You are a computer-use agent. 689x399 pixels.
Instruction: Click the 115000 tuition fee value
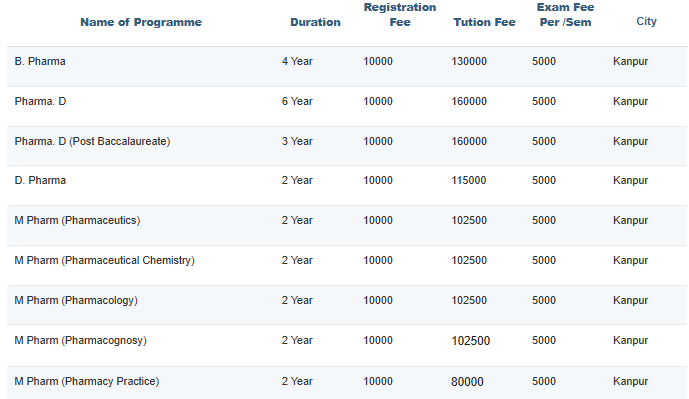click(x=468, y=180)
